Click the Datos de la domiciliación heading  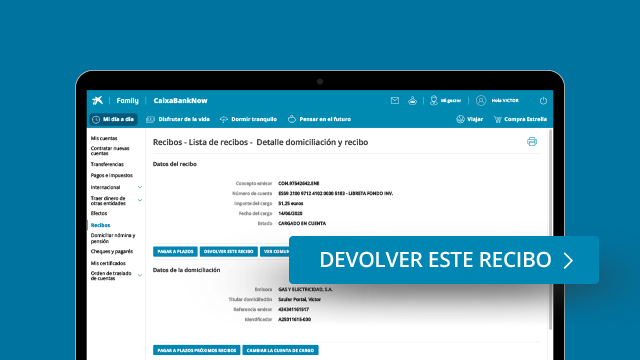pos(187,270)
